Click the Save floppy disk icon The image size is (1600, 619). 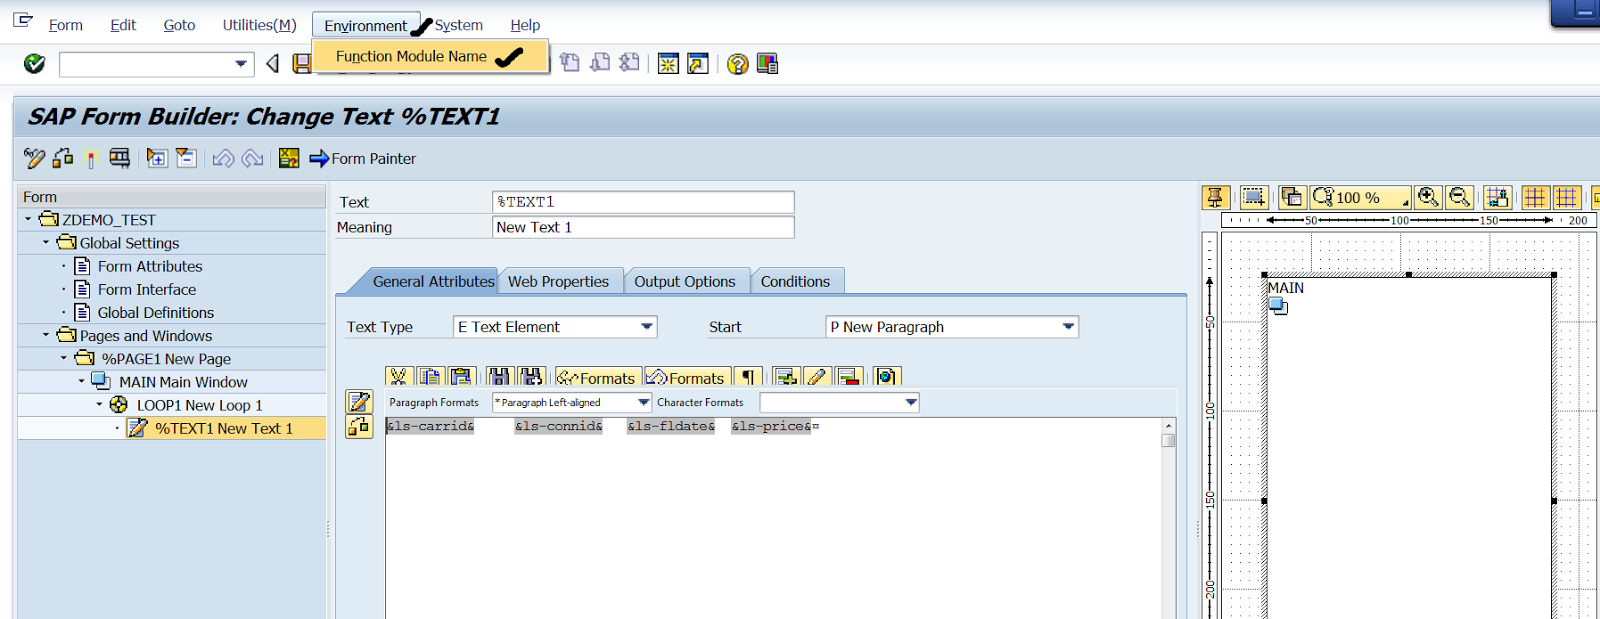tap(301, 64)
